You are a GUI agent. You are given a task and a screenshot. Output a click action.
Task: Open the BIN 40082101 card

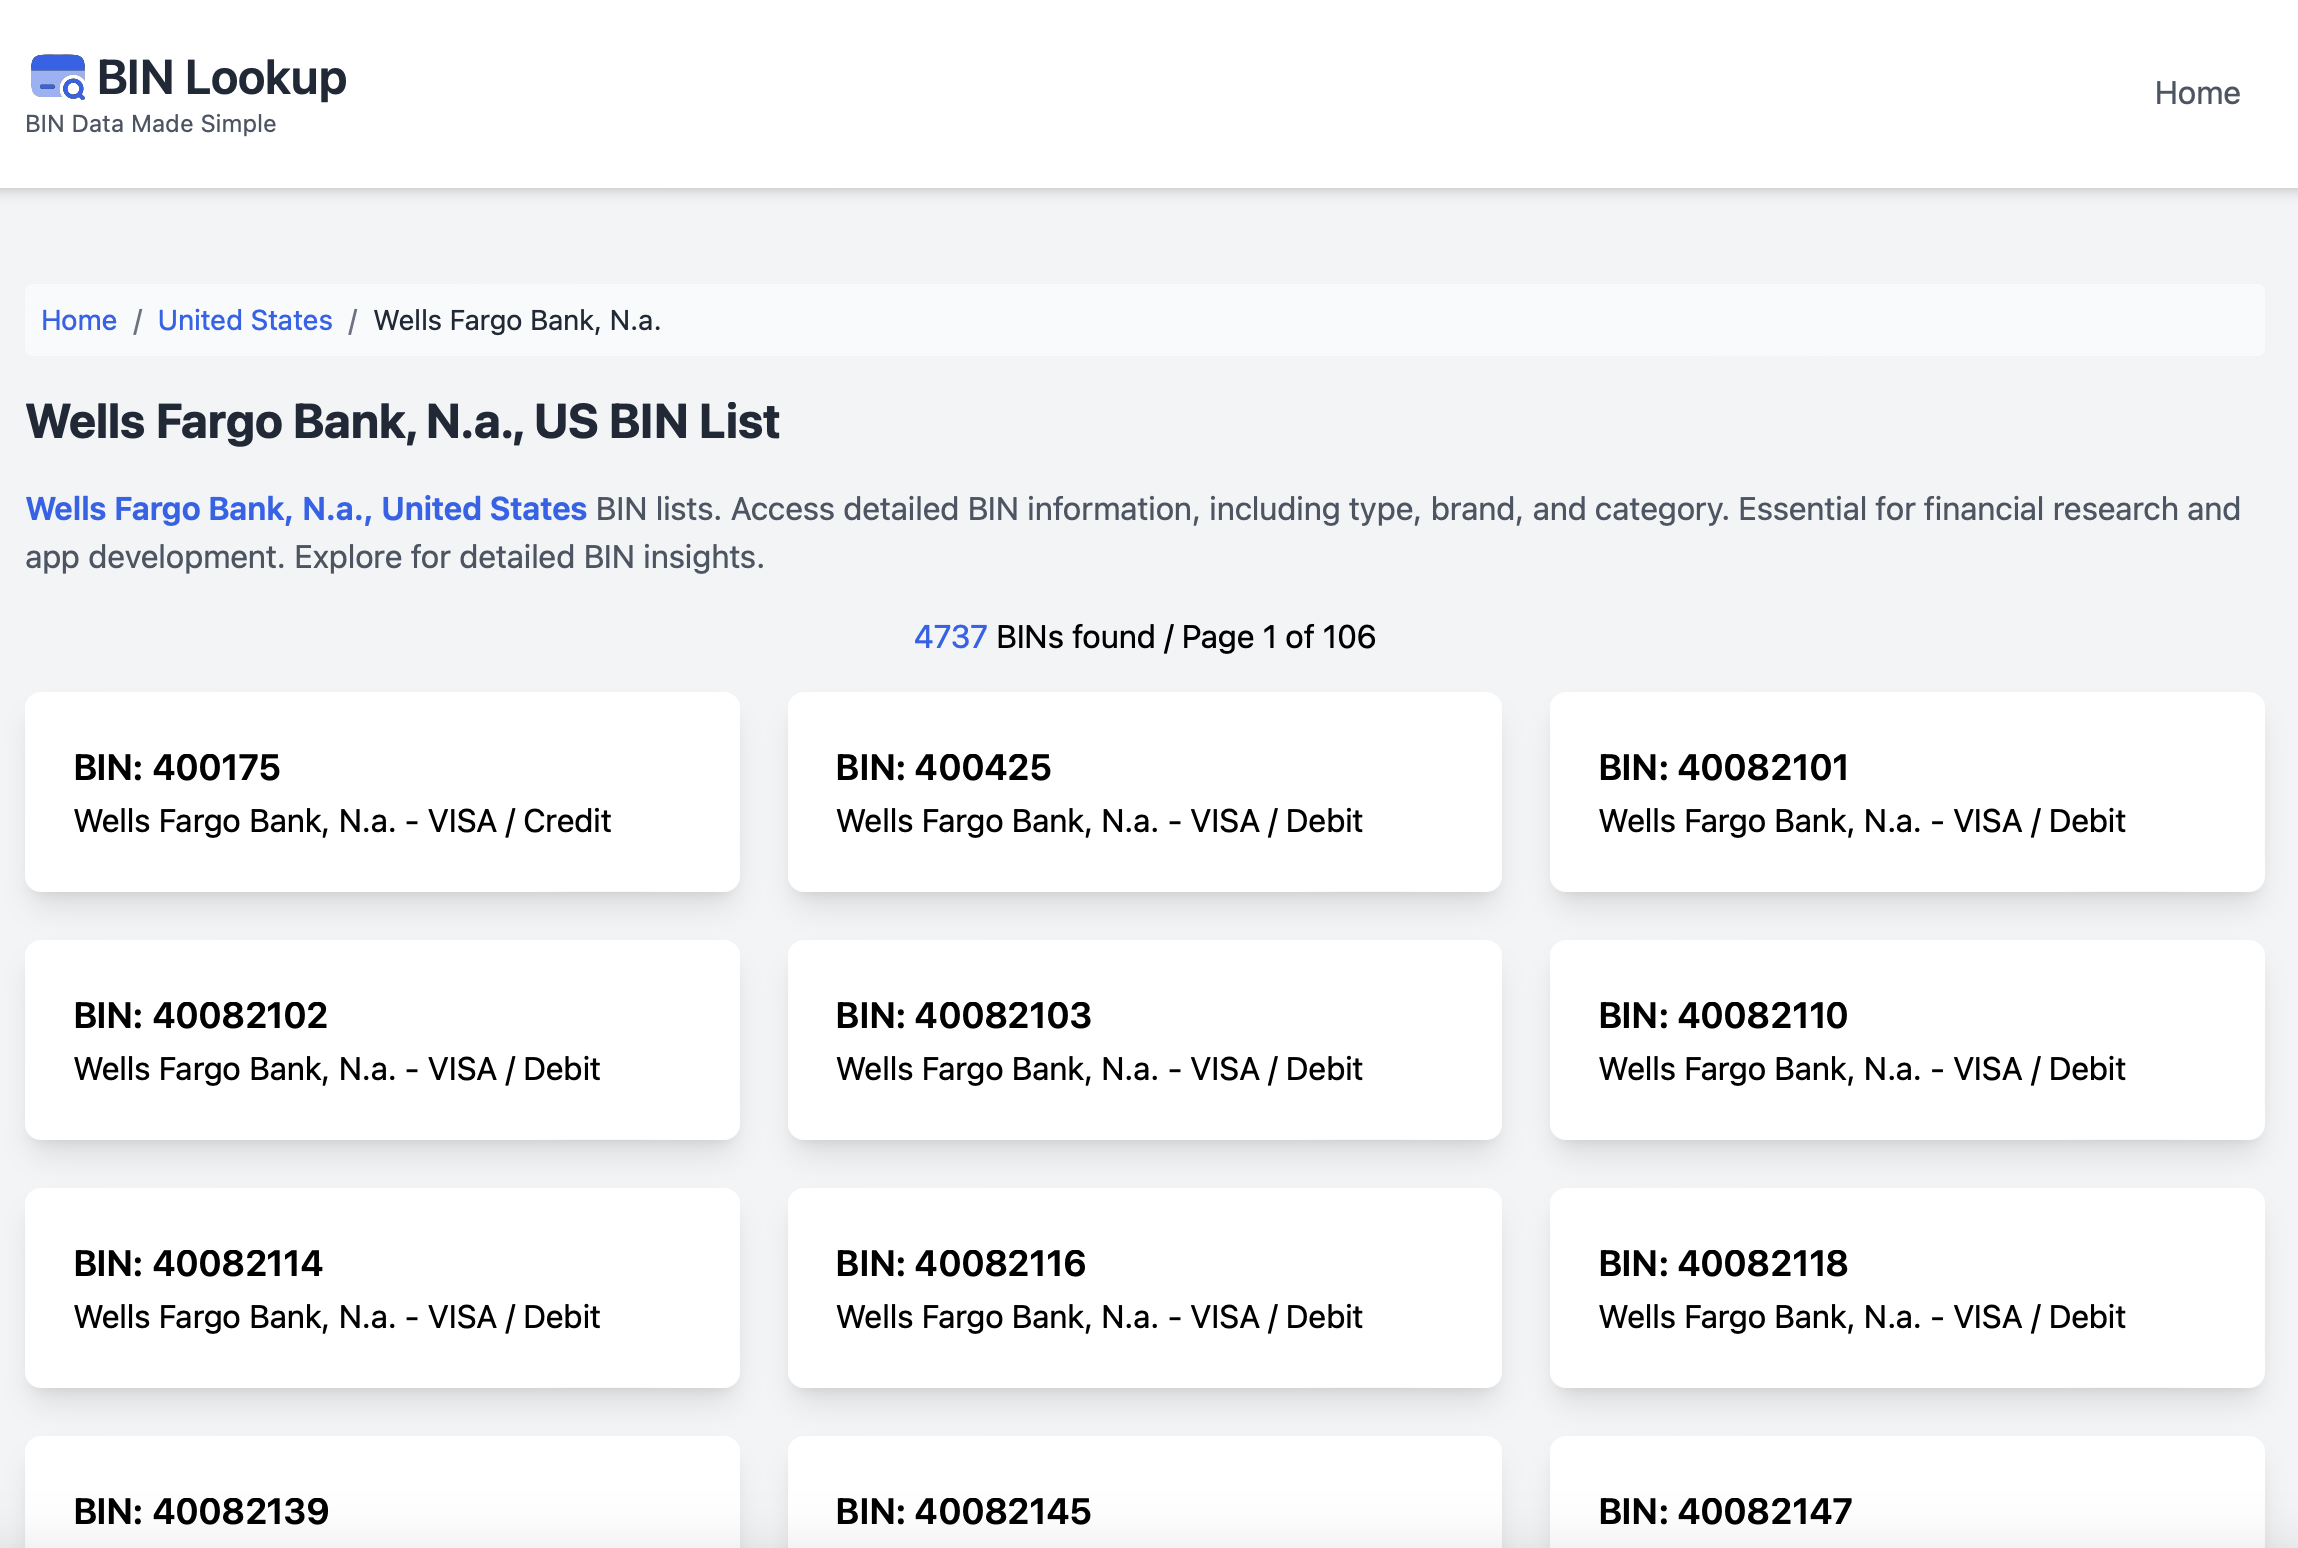pyautogui.click(x=1907, y=792)
